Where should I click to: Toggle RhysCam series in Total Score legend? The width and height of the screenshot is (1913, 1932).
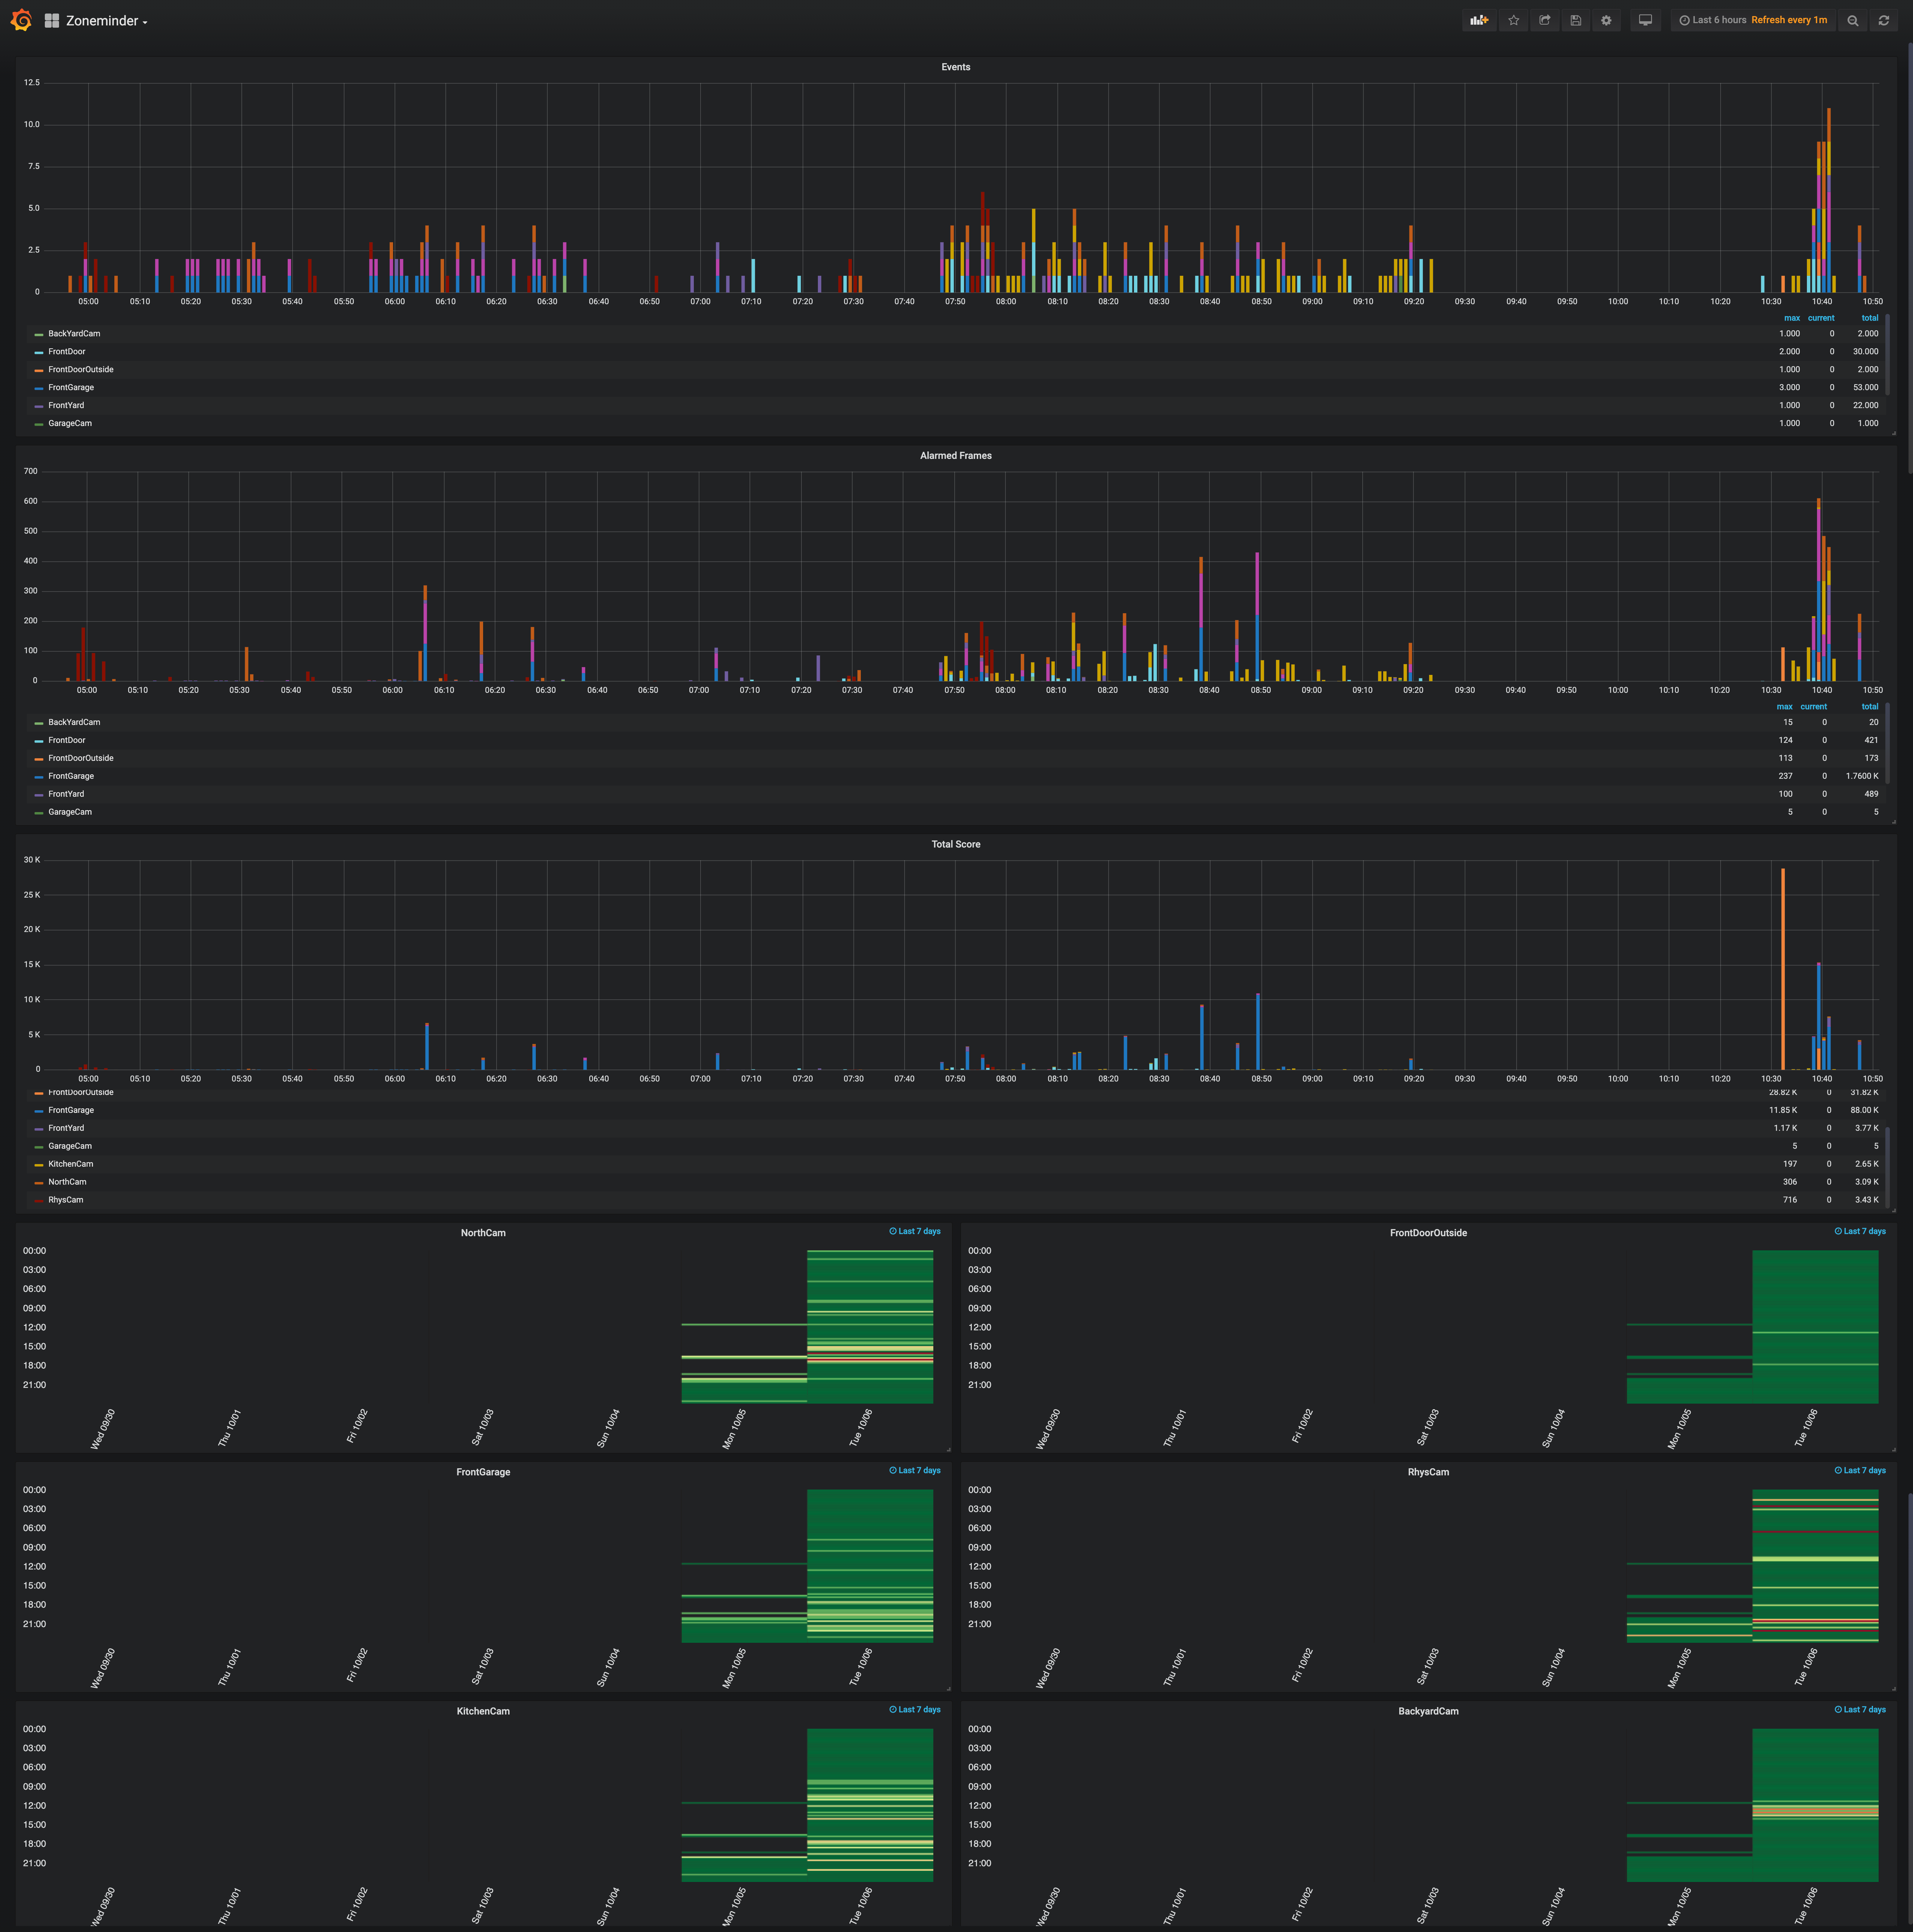click(x=66, y=1200)
